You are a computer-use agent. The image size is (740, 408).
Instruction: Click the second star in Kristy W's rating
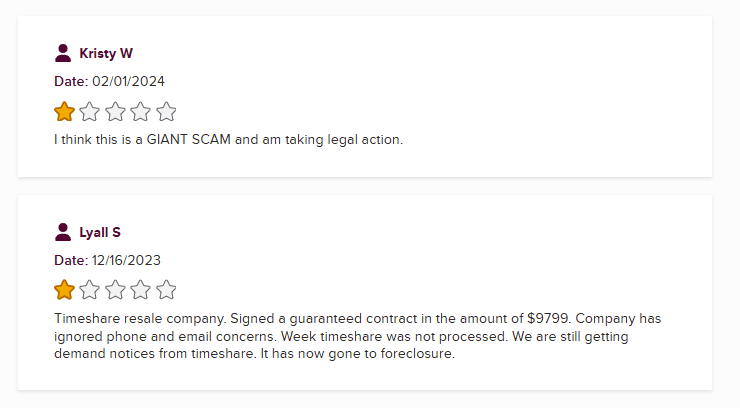coord(90,112)
